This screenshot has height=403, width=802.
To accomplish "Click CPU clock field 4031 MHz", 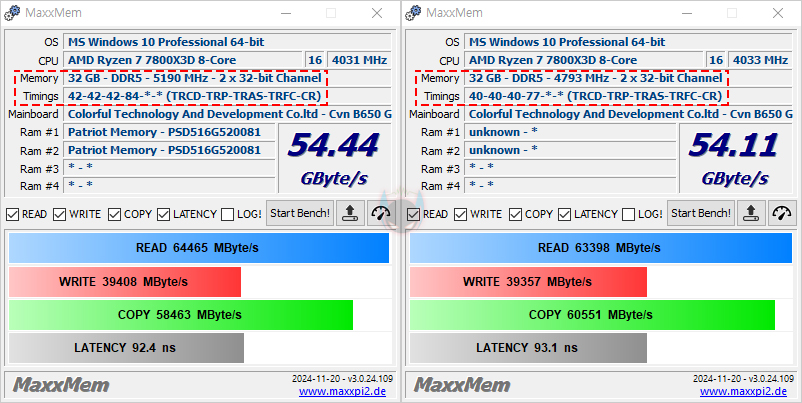I will [359, 60].
